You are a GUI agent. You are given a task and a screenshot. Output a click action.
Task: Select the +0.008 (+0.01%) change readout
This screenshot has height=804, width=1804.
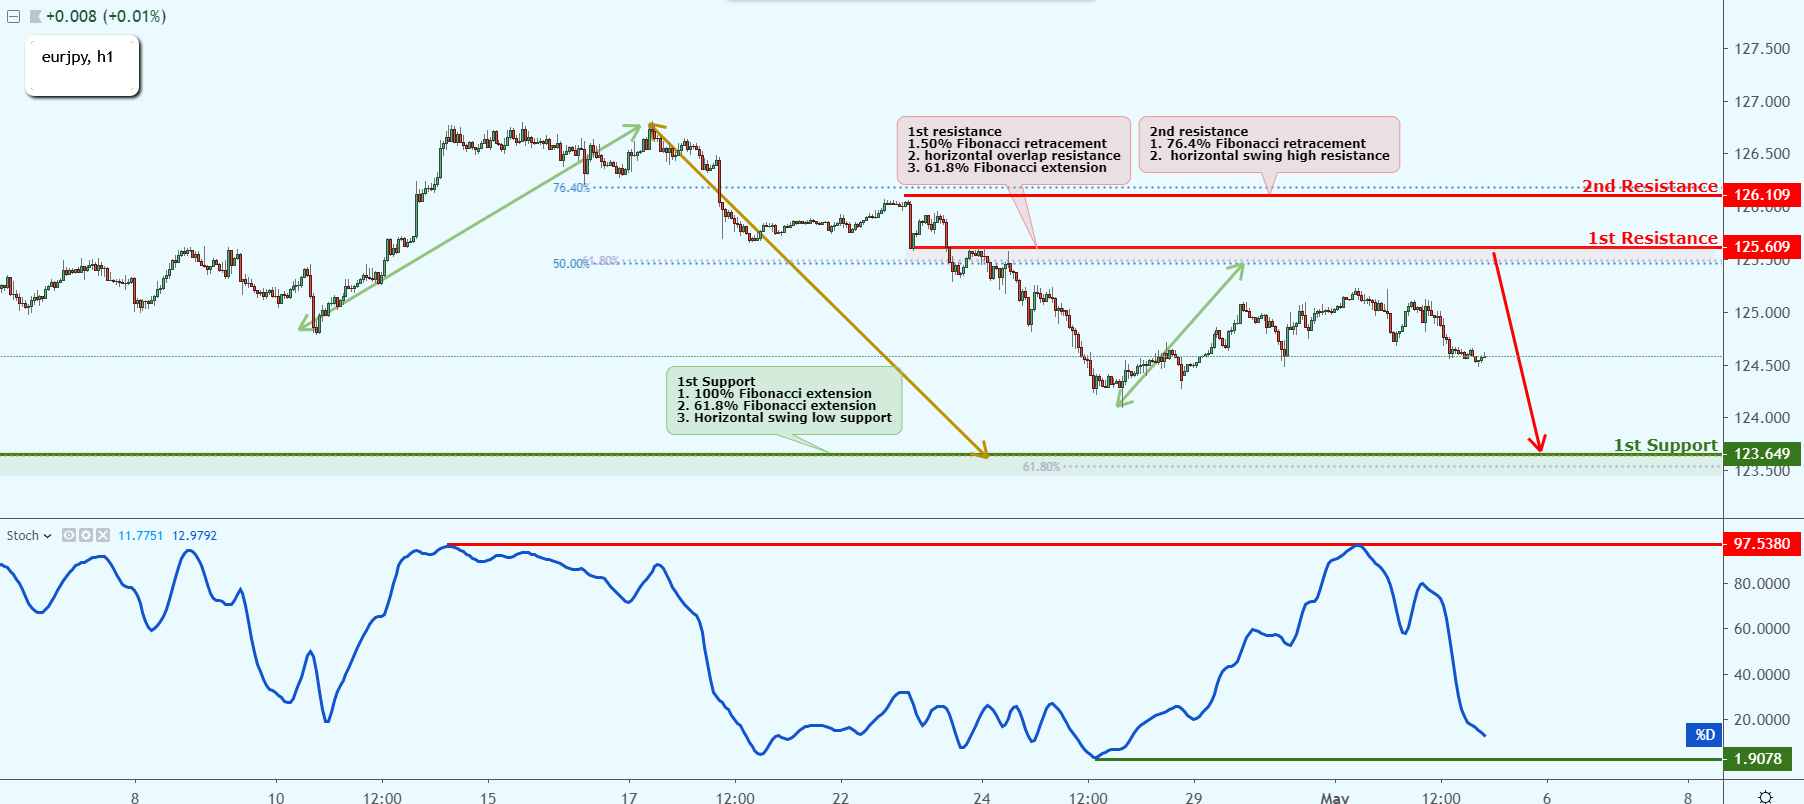tap(106, 17)
